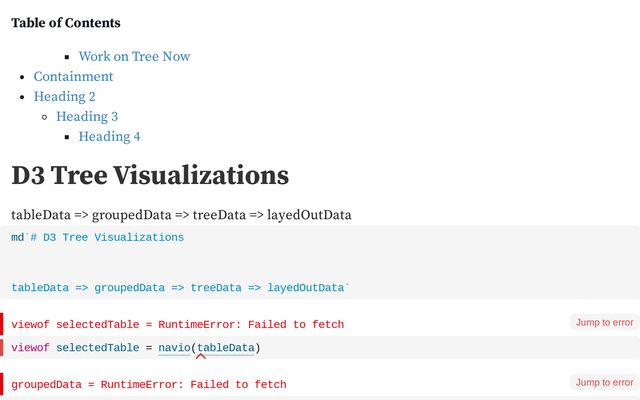Jump to Heading 3 from contents
Image resolution: width=640 pixels, height=400 pixels.
[87, 117]
